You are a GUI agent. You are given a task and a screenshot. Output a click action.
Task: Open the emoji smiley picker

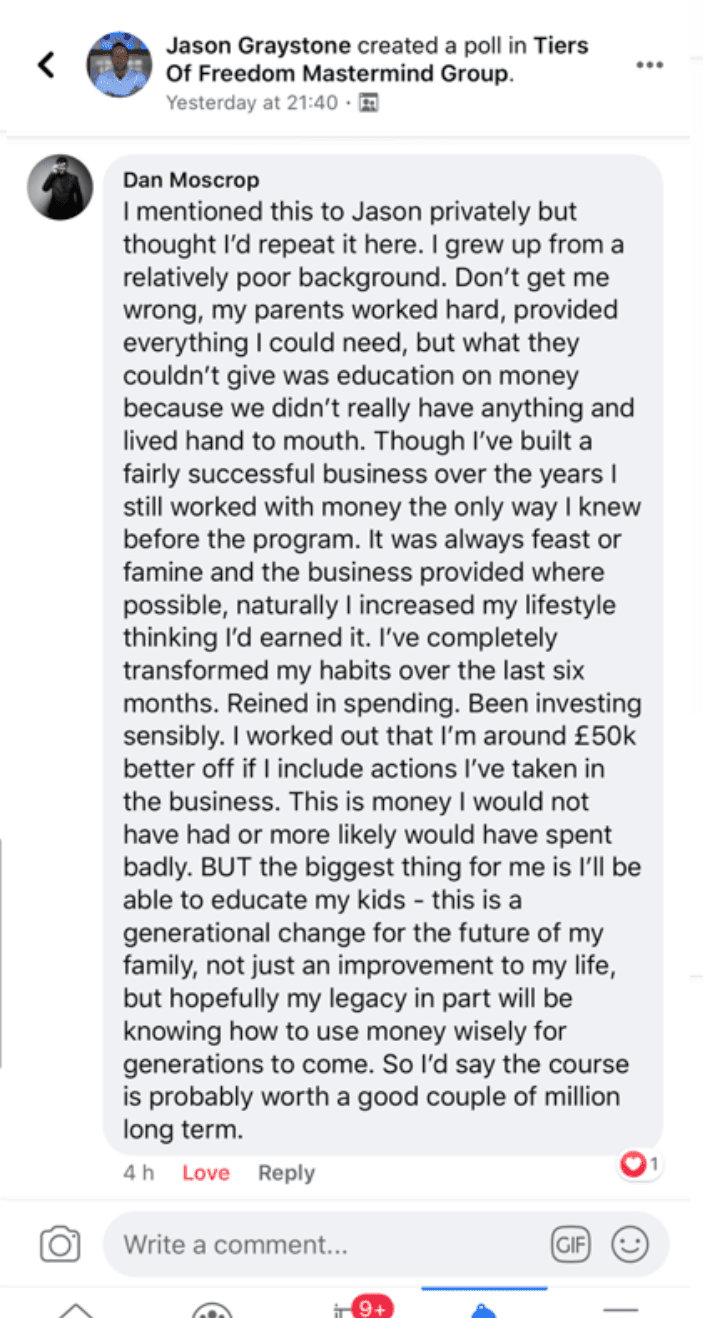click(630, 1245)
